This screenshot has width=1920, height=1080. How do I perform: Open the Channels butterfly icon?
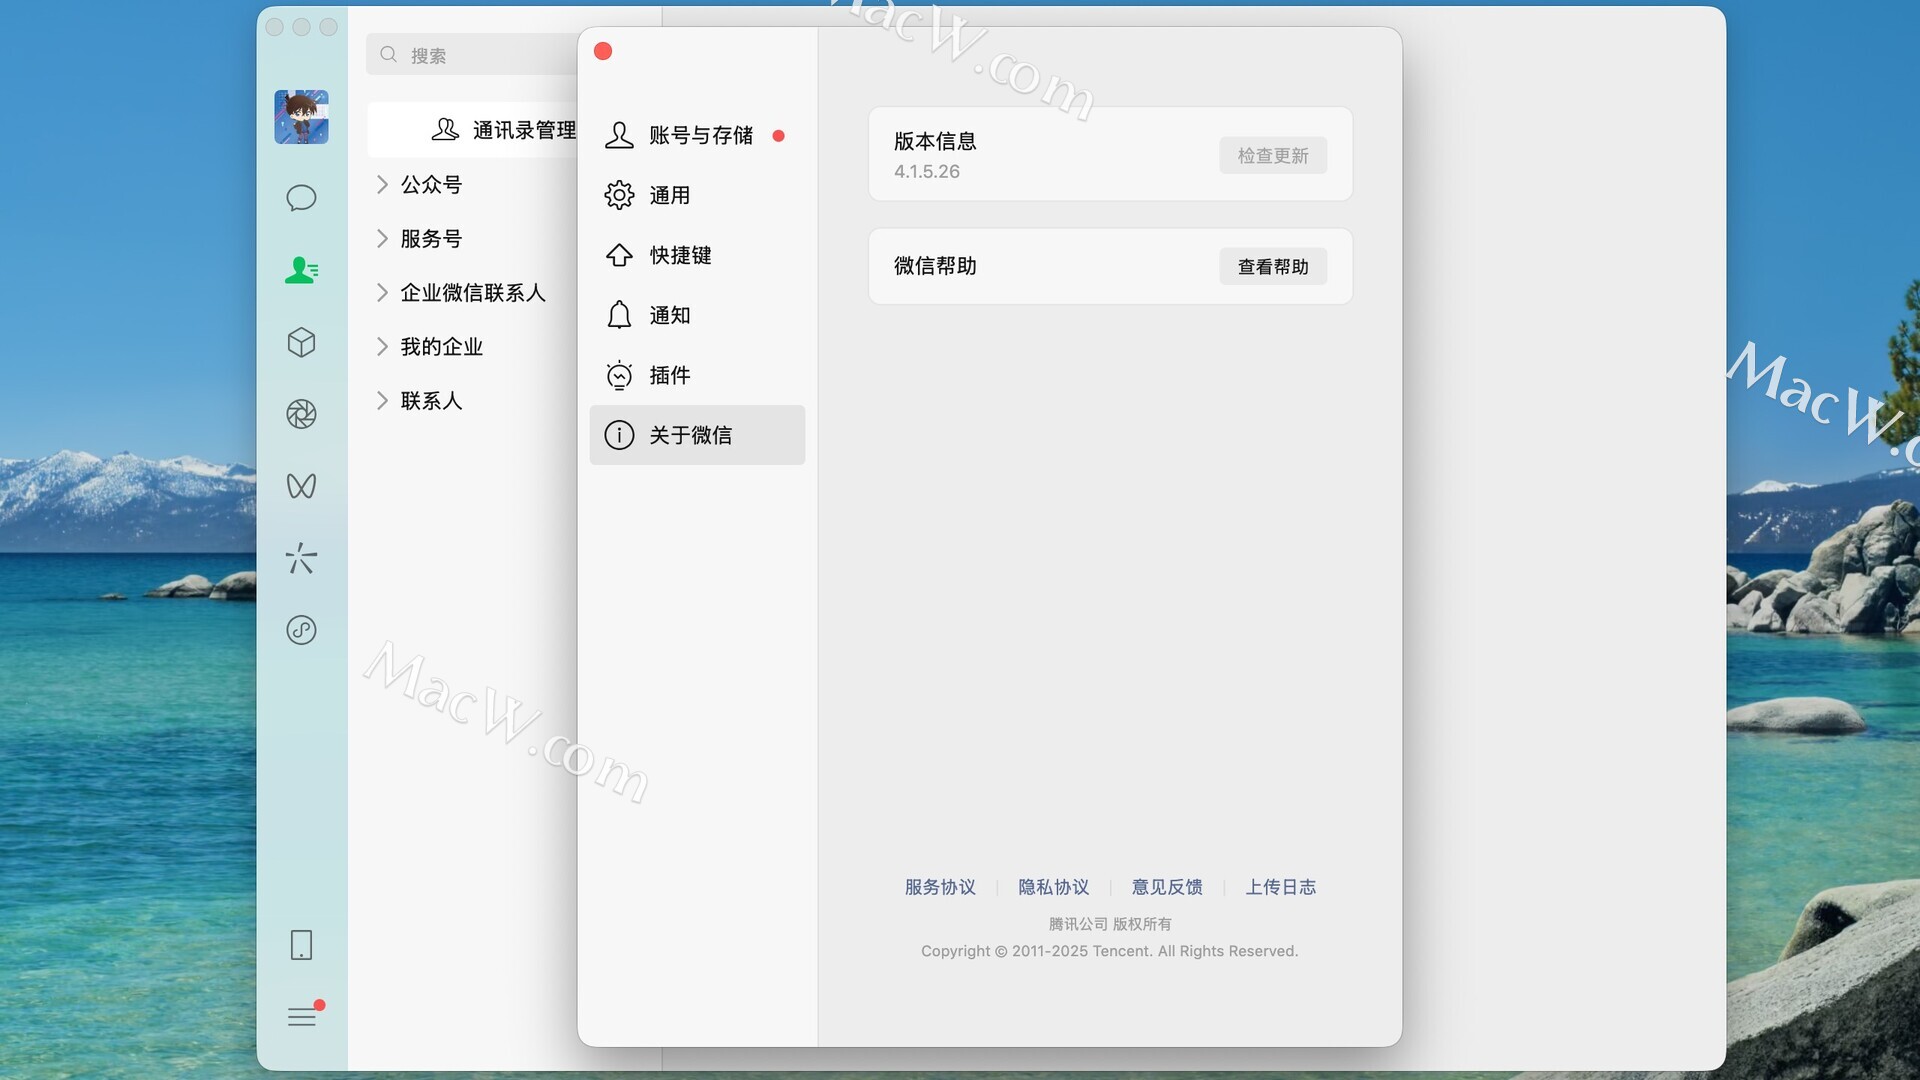point(301,486)
